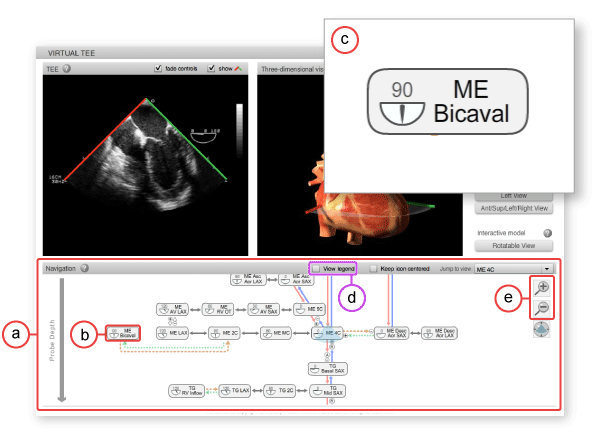600x443 pixels.
Task: Select the ME AV SAX view node
Action: pyautogui.click(x=264, y=309)
